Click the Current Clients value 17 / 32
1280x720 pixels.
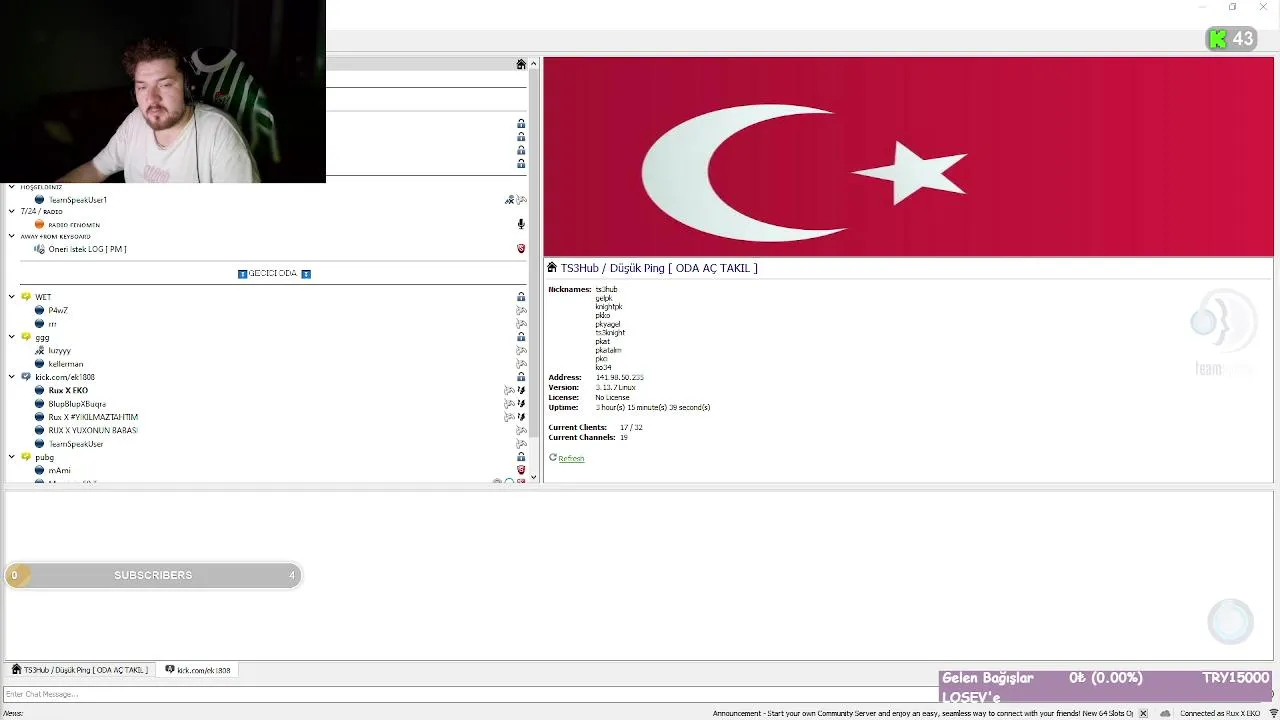click(x=631, y=427)
